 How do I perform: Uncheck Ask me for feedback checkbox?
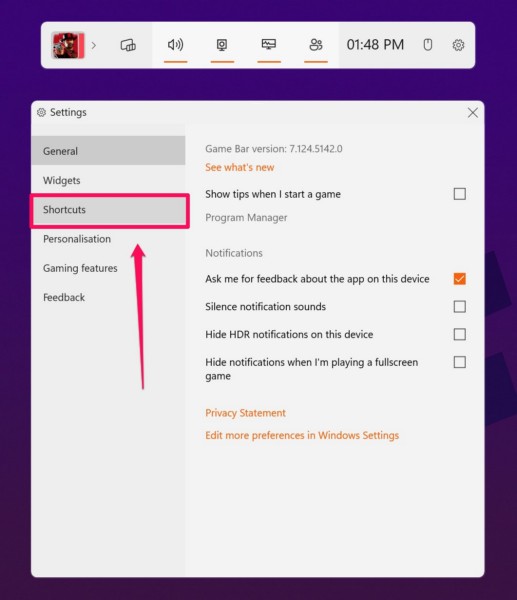point(460,279)
